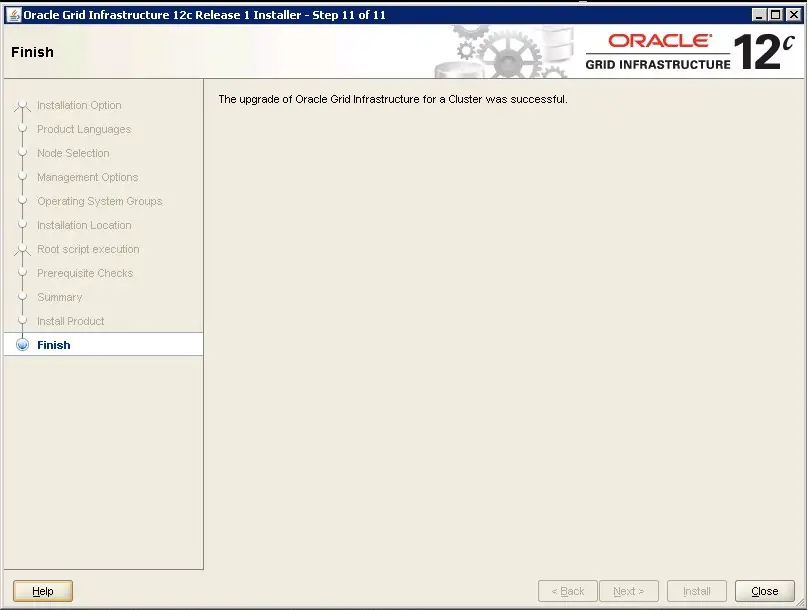This screenshot has height=610, width=809.
Task: Select the Finish step in sidebar
Action: [54, 345]
